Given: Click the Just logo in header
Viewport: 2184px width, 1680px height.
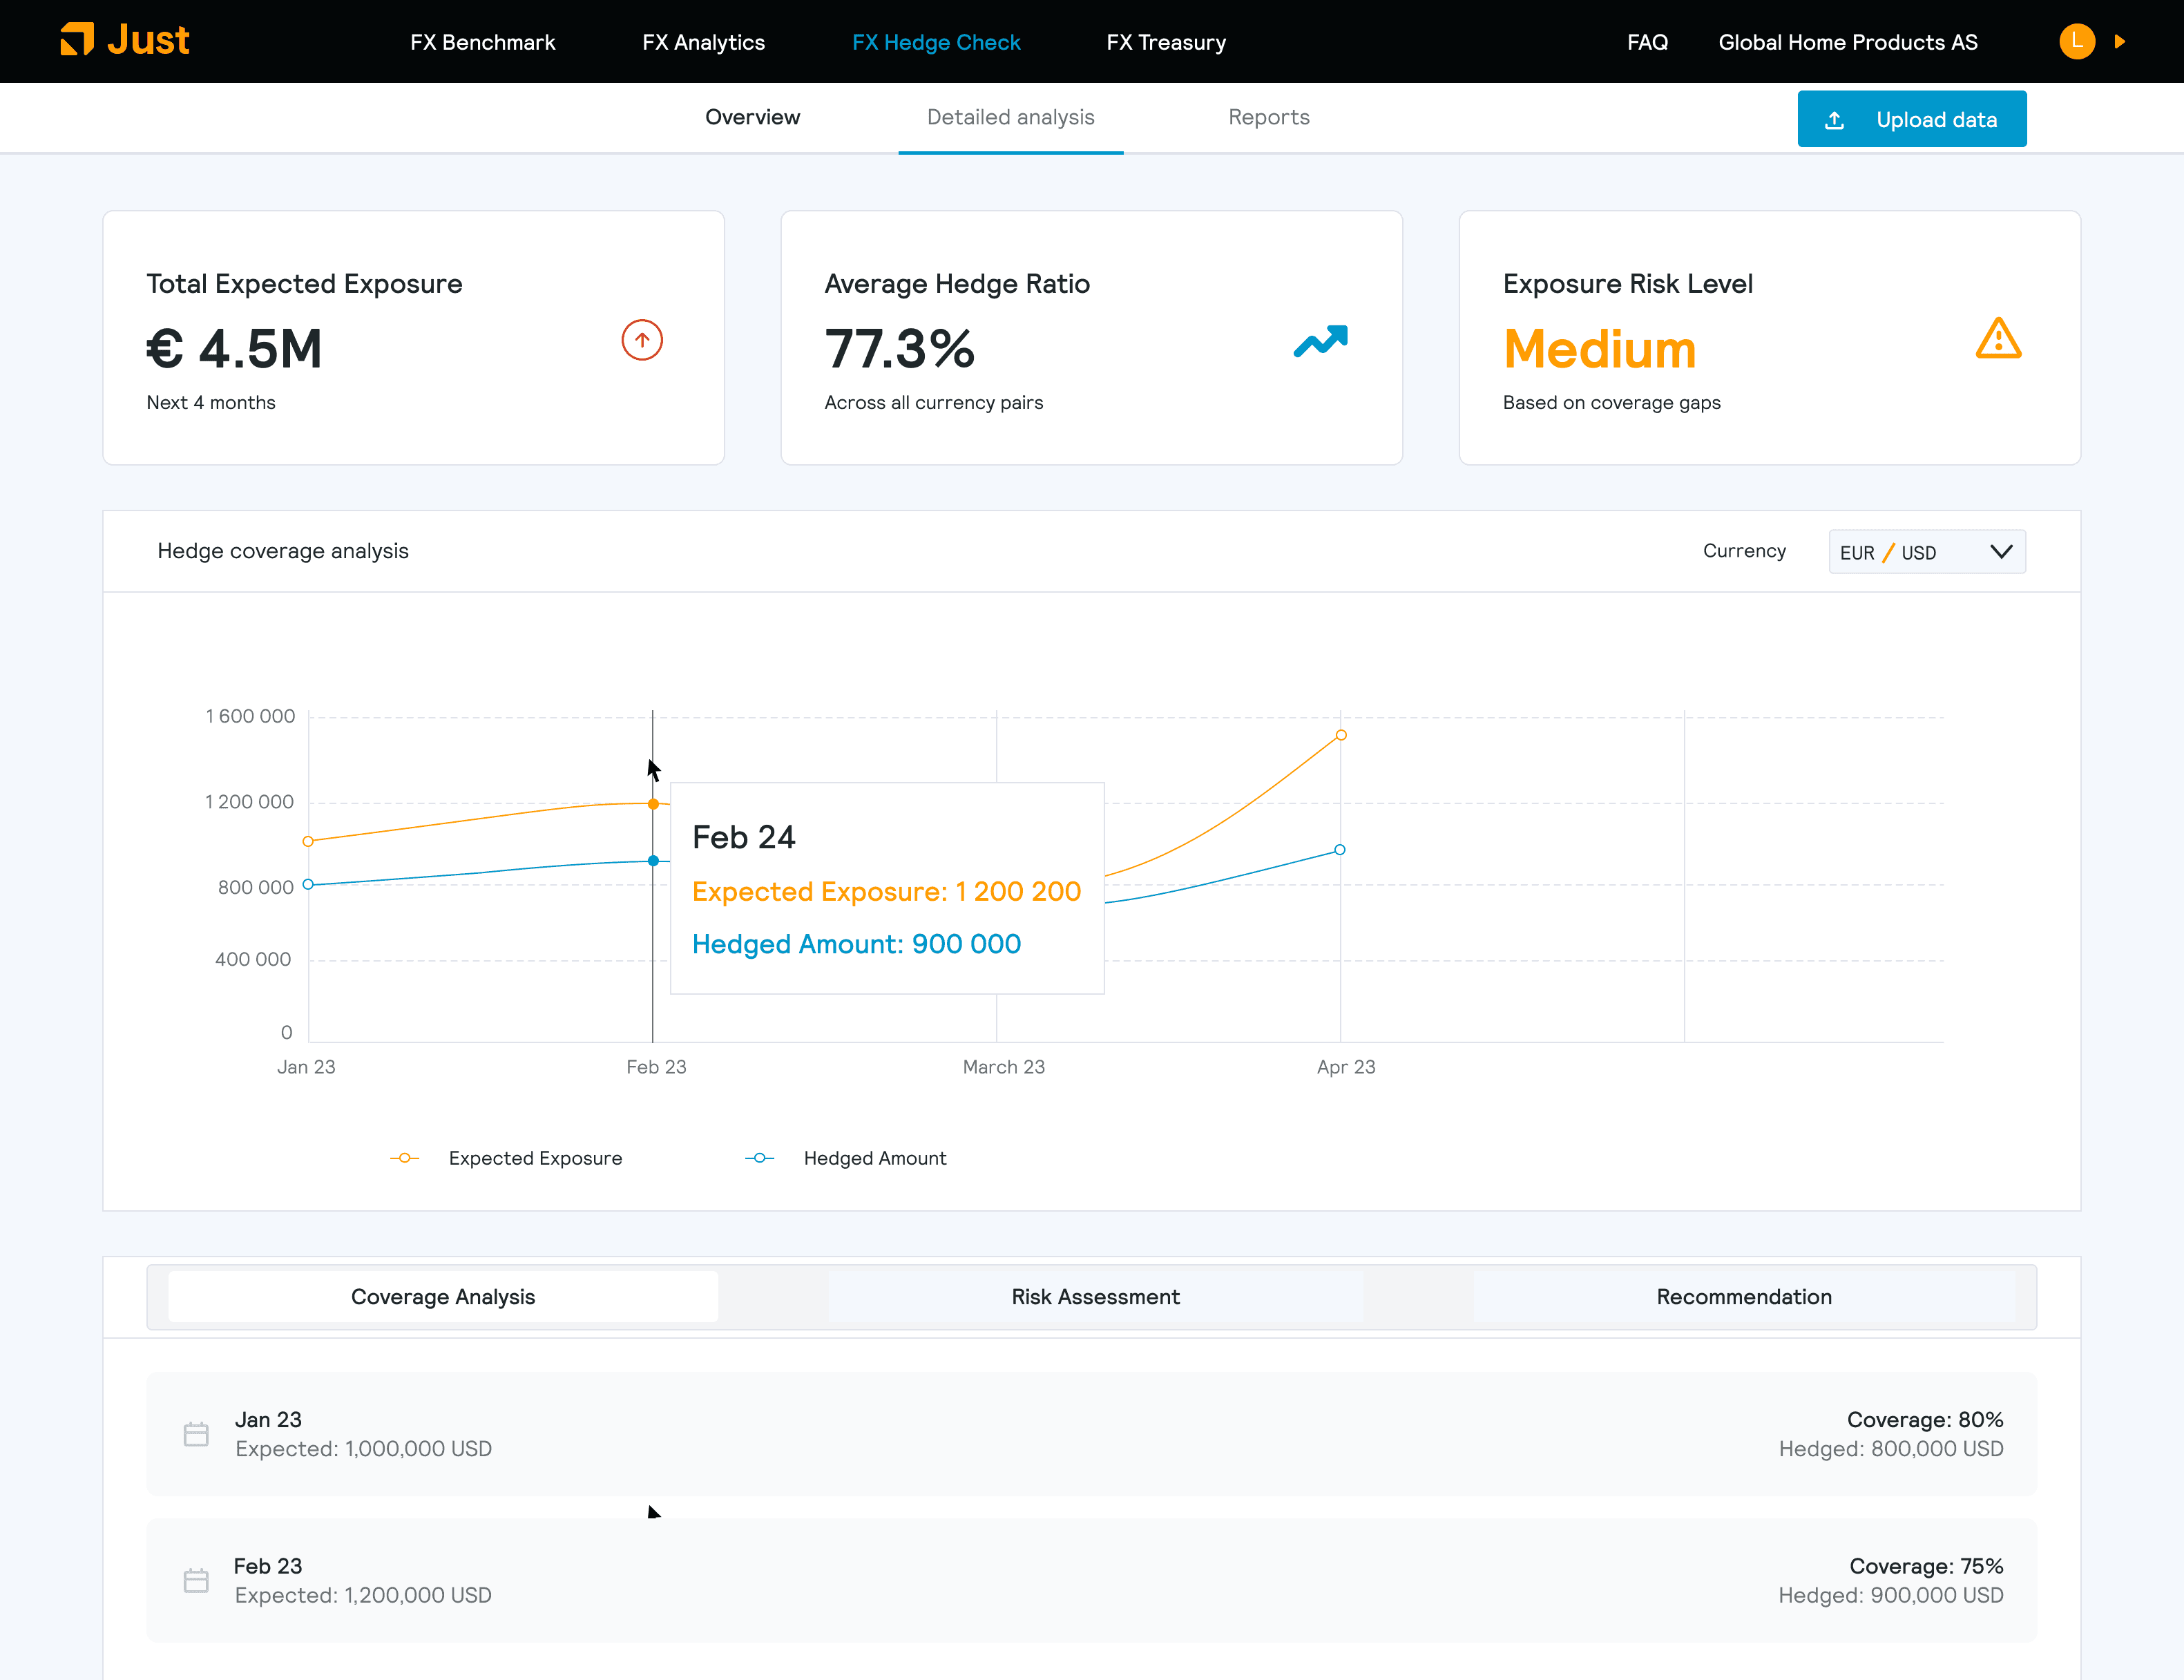Looking at the screenshot, I should coord(125,40).
